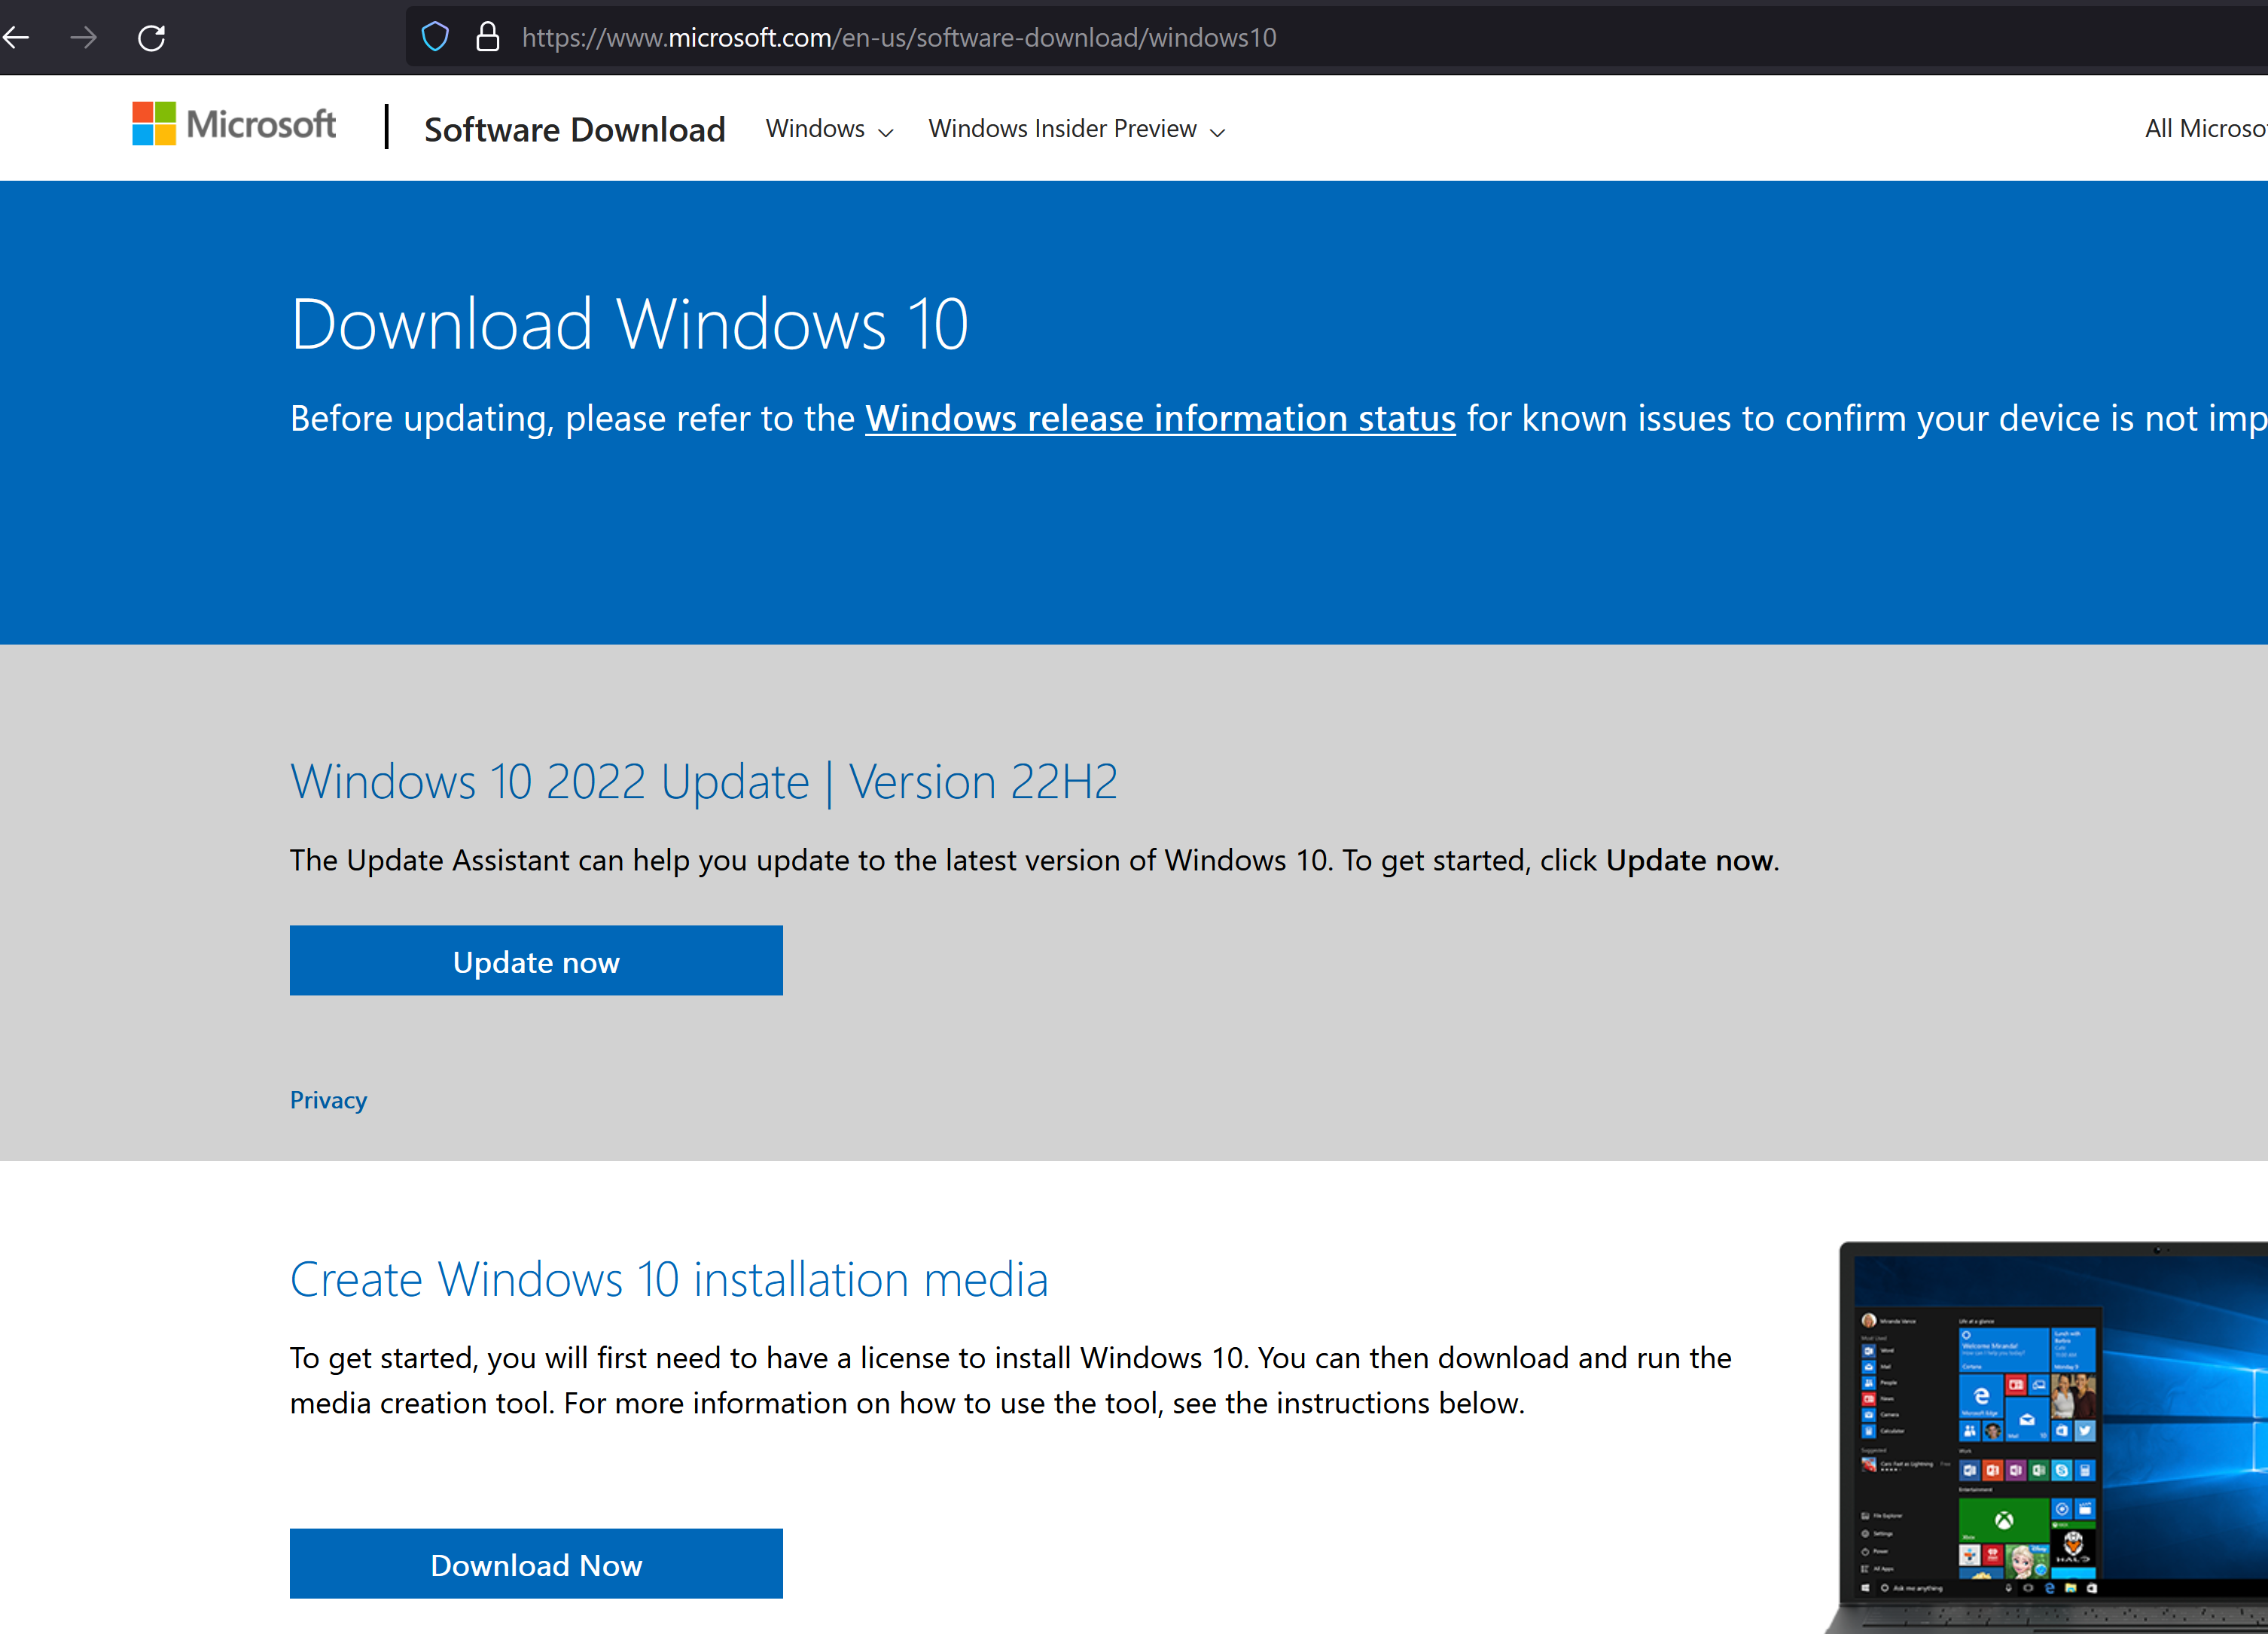Open the Windows release information status link
The width and height of the screenshot is (2268, 1634).
(x=1160, y=418)
